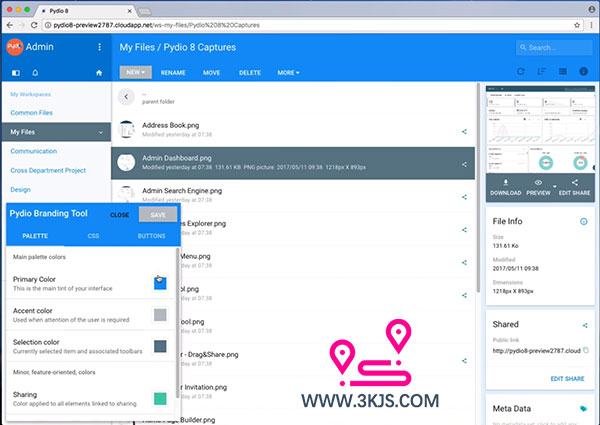Go back in browser history
The image size is (600, 425).
click(x=10, y=25)
